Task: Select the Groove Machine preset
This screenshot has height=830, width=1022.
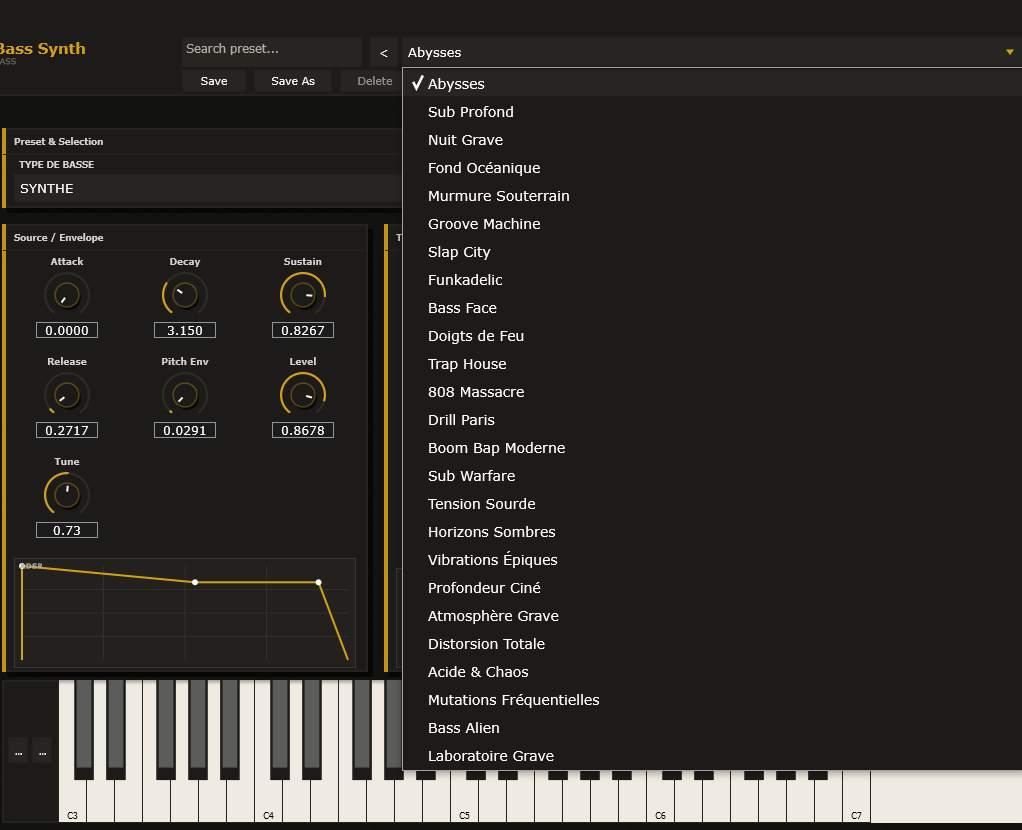Action: [484, 224]
